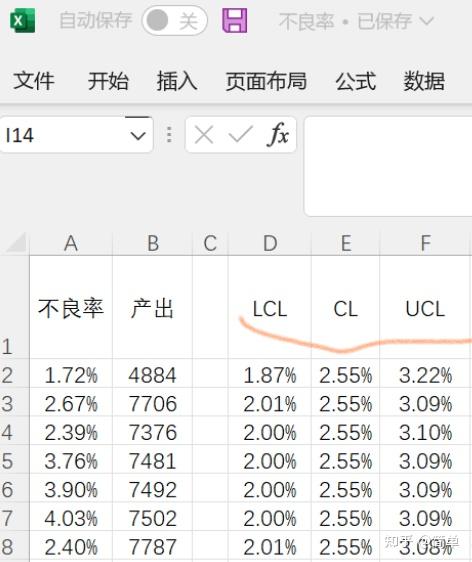
Task: Select column B header
Action: click(153, 243)
